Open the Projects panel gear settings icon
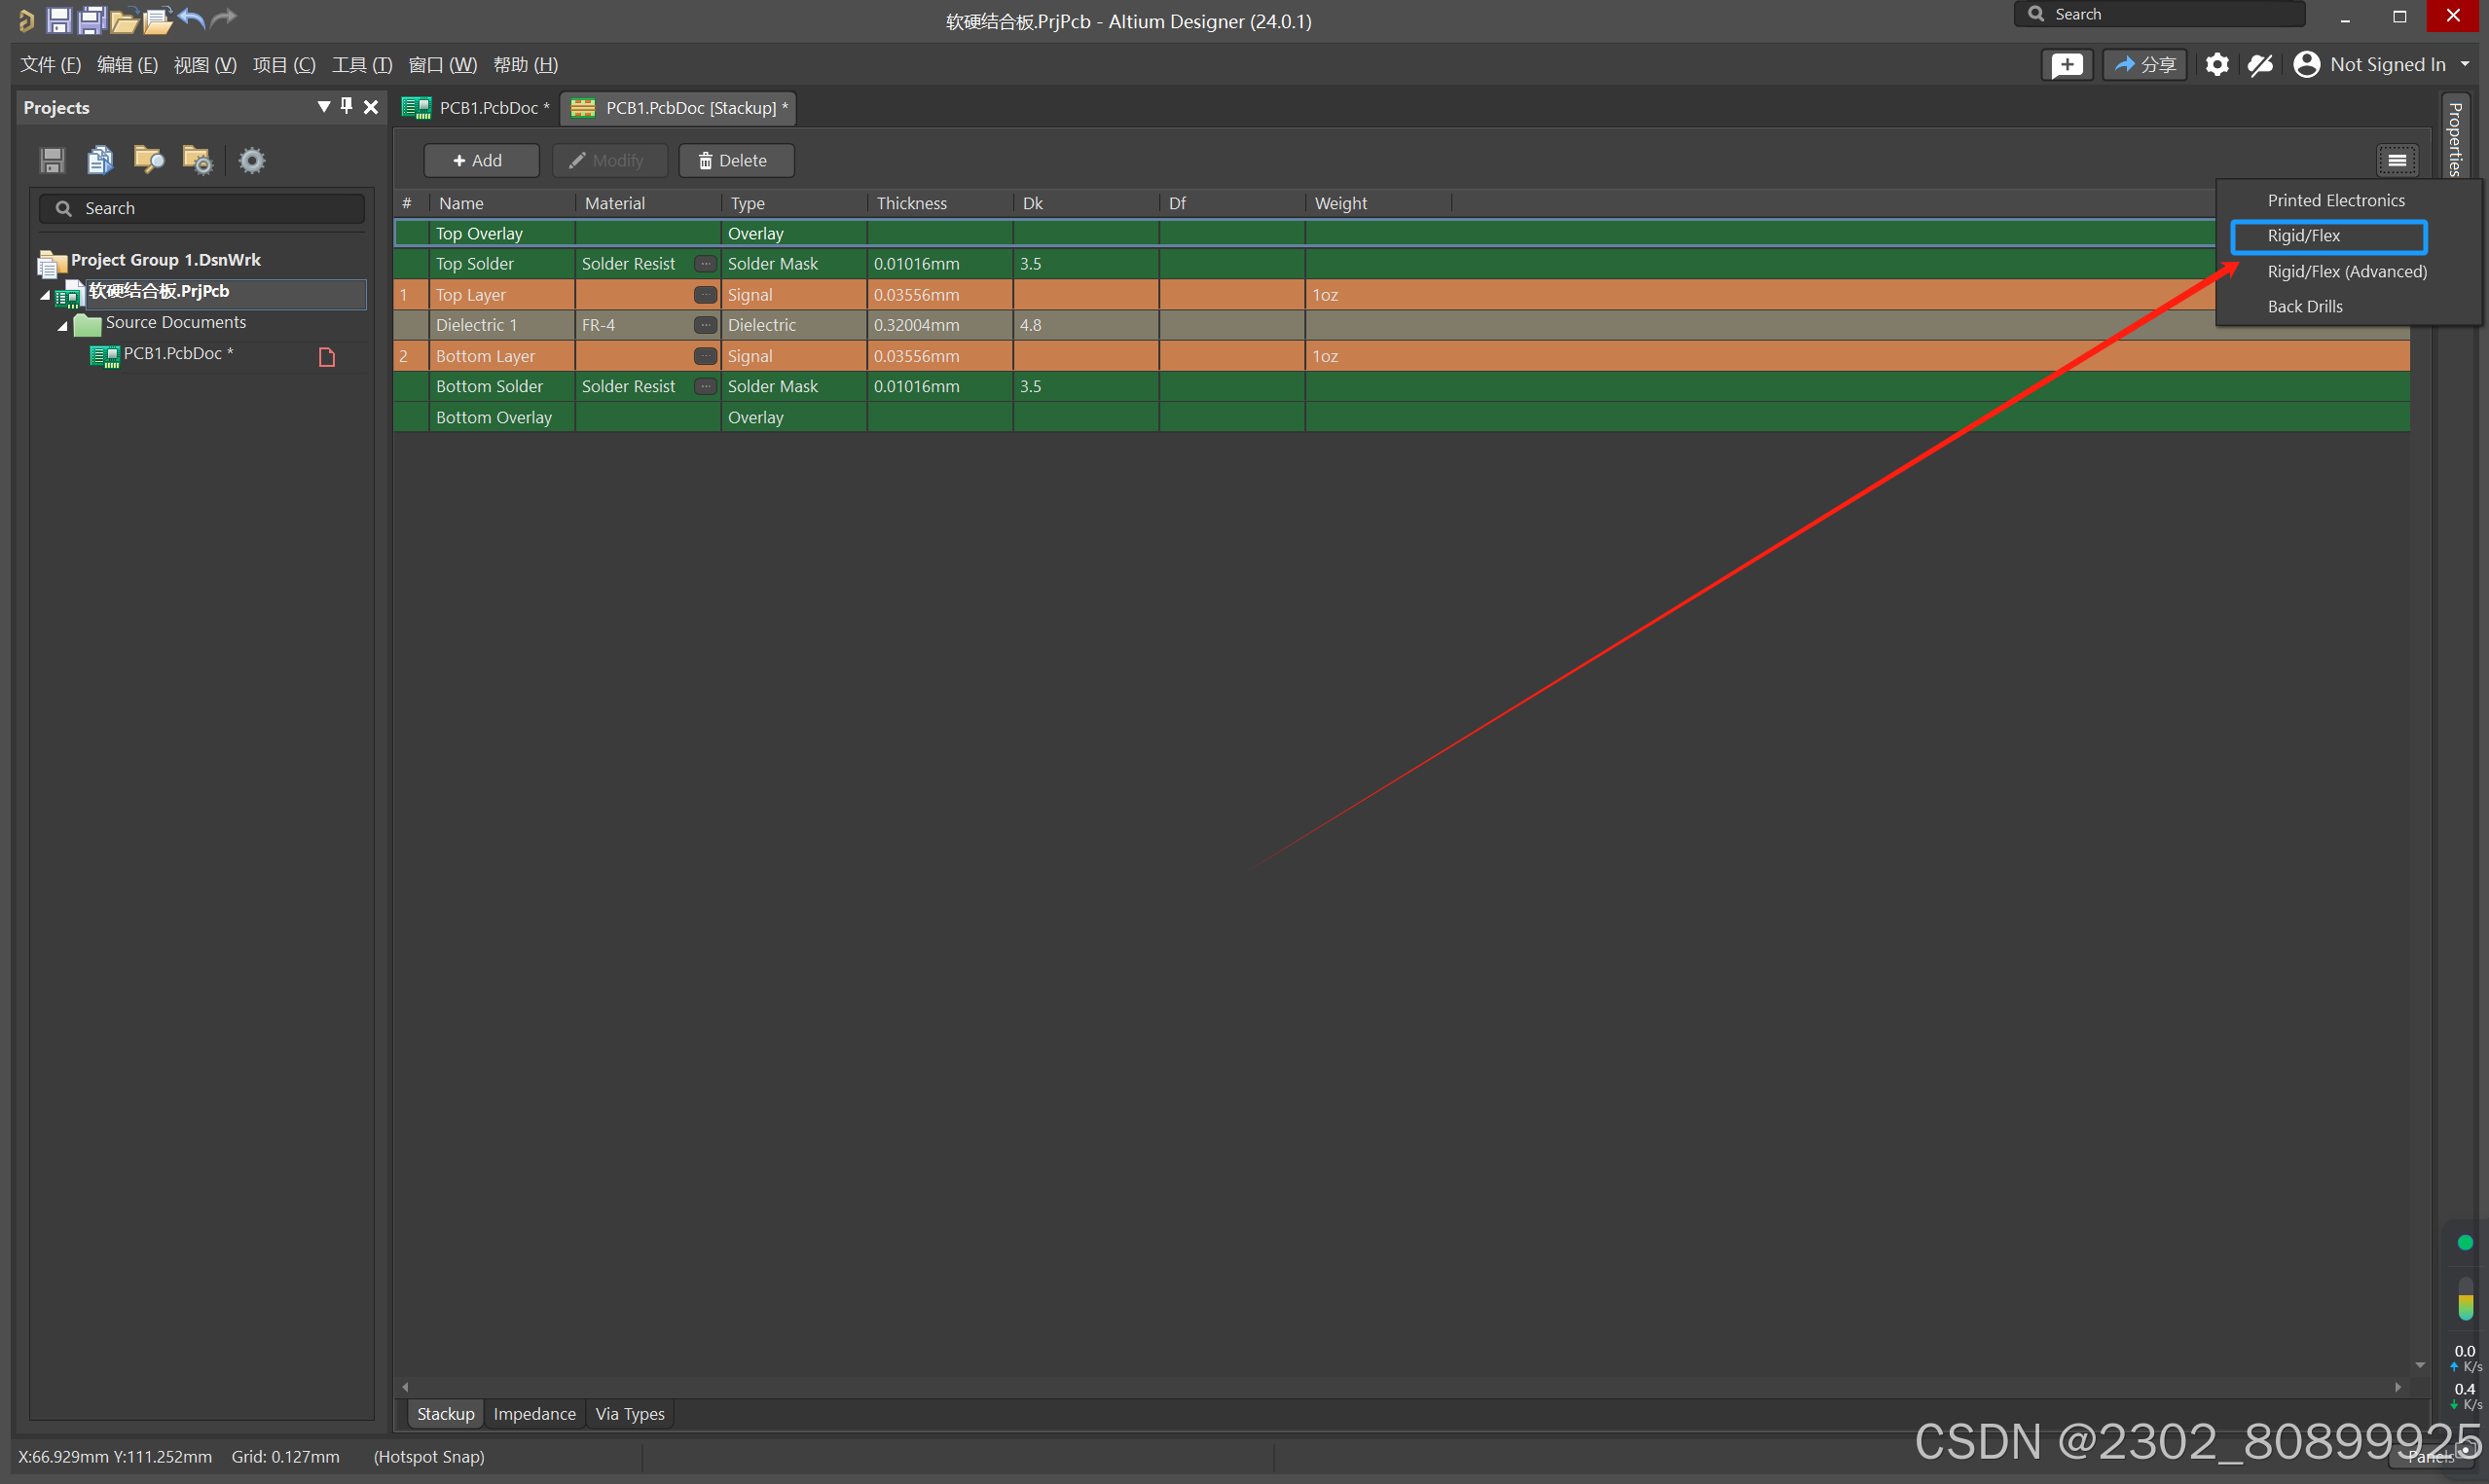The image size is (2489, 1484). (x=252, y=160)
